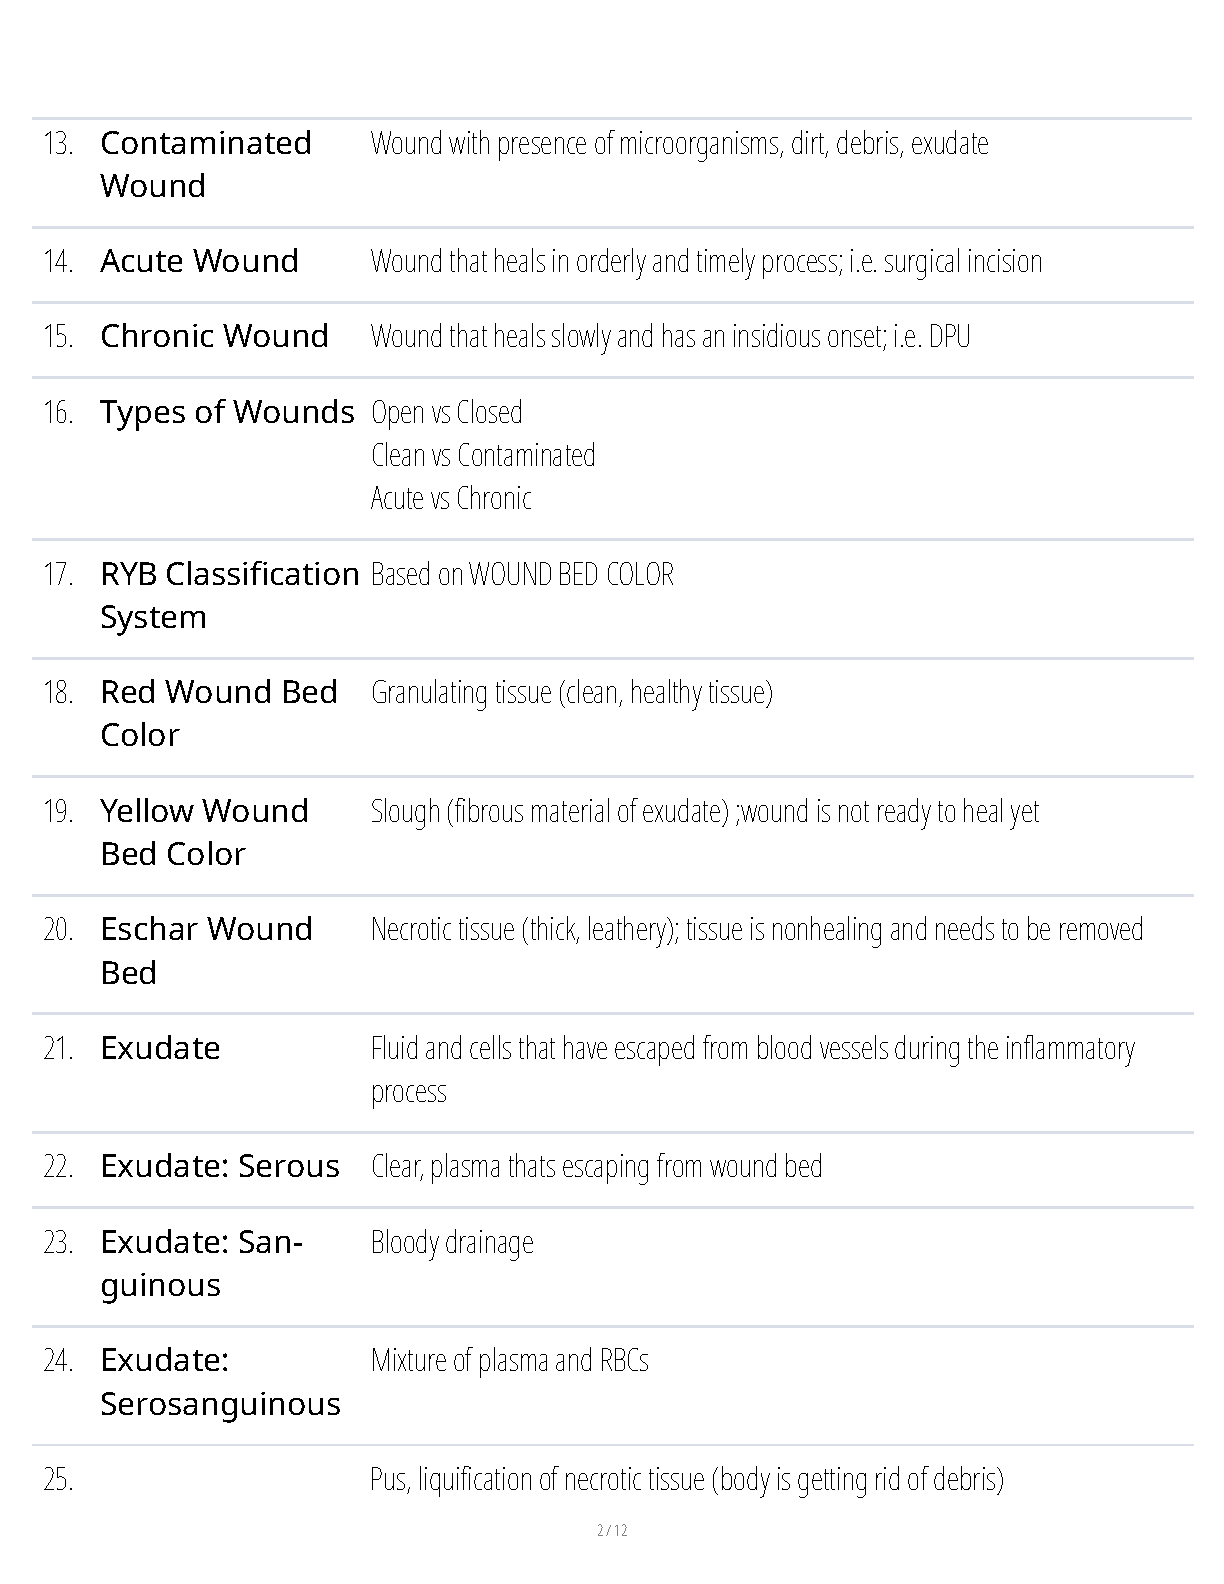Click Yellow Wound Bed Color term
This screenshot has width=1224, height=1584.
(x=204, y=832)
